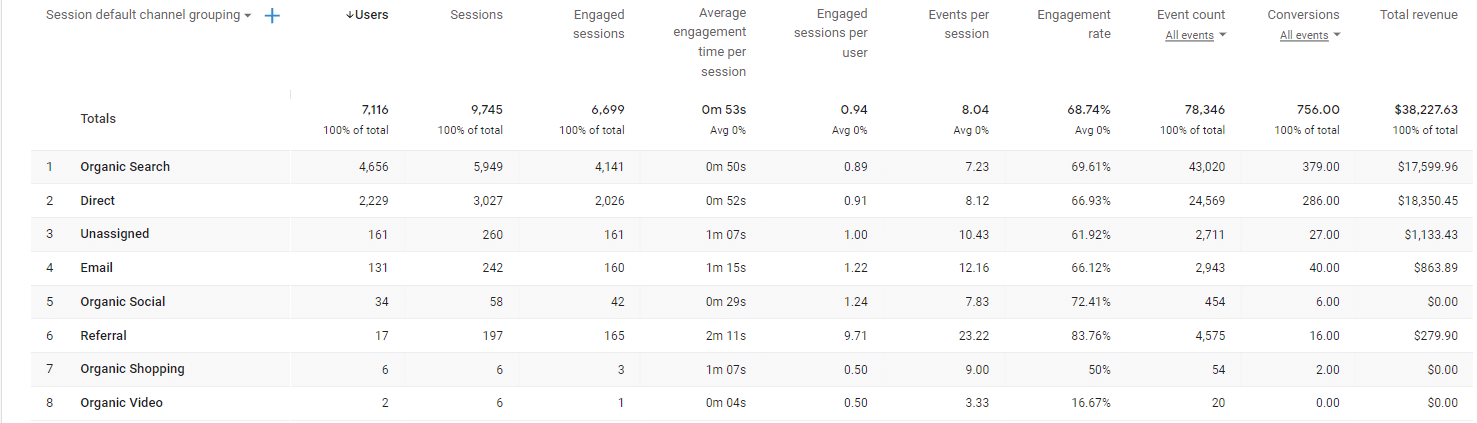Expand Event count All events dropdown
Screen dimensions: 1477x423
(x=1195, y=36)
